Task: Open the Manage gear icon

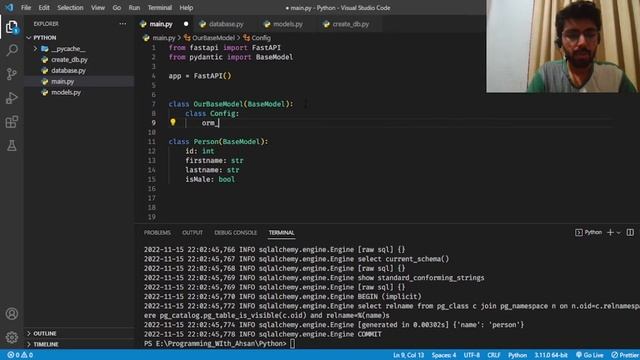Action: 12,337
